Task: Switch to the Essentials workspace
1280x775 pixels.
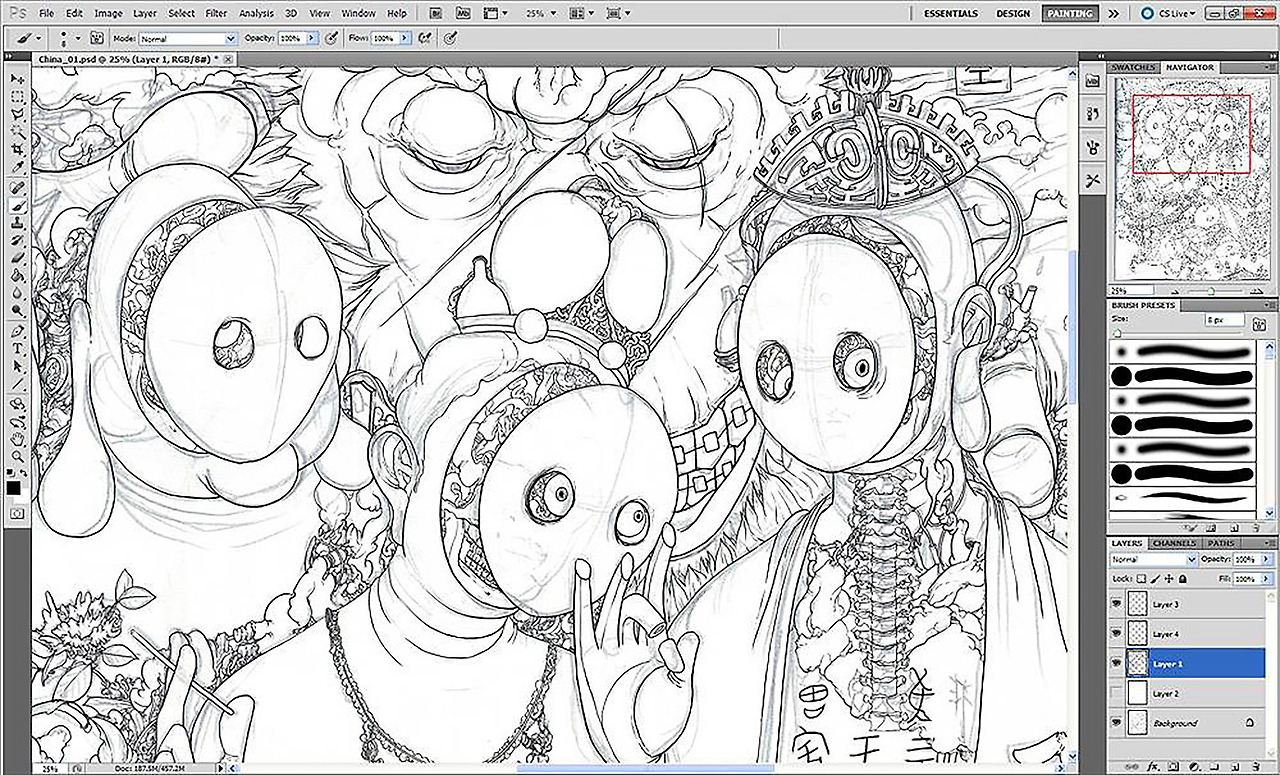Action: click(951, 14)
